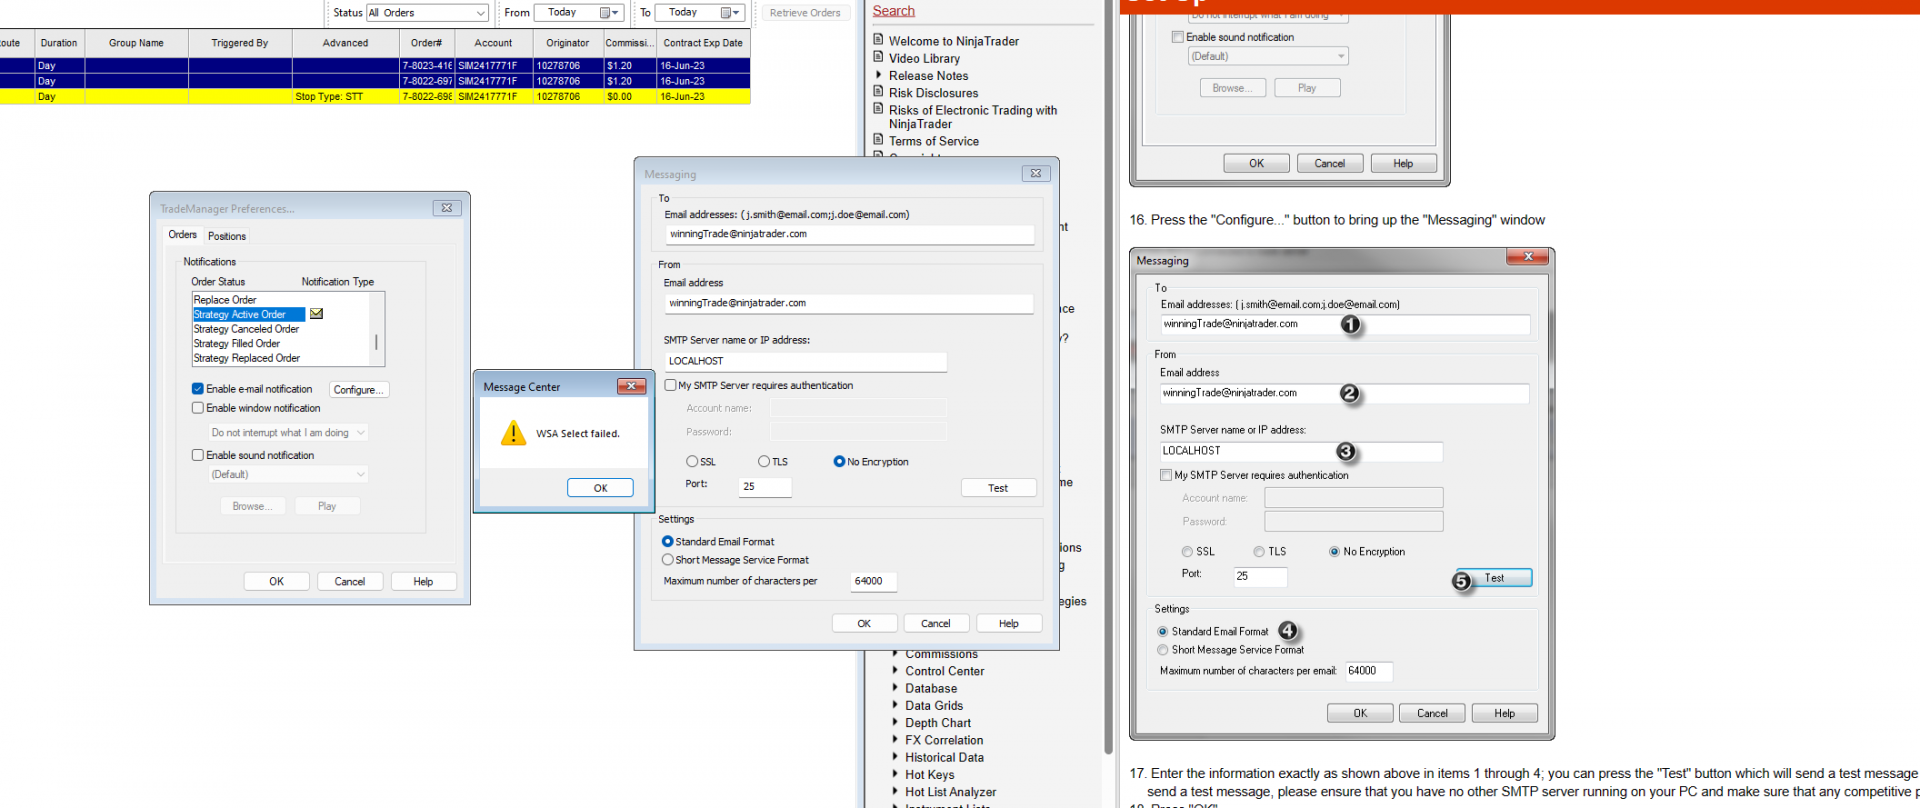Open the Video Library document icon
This screenshot has width=1920, height=808.
[x=878, y=57]
